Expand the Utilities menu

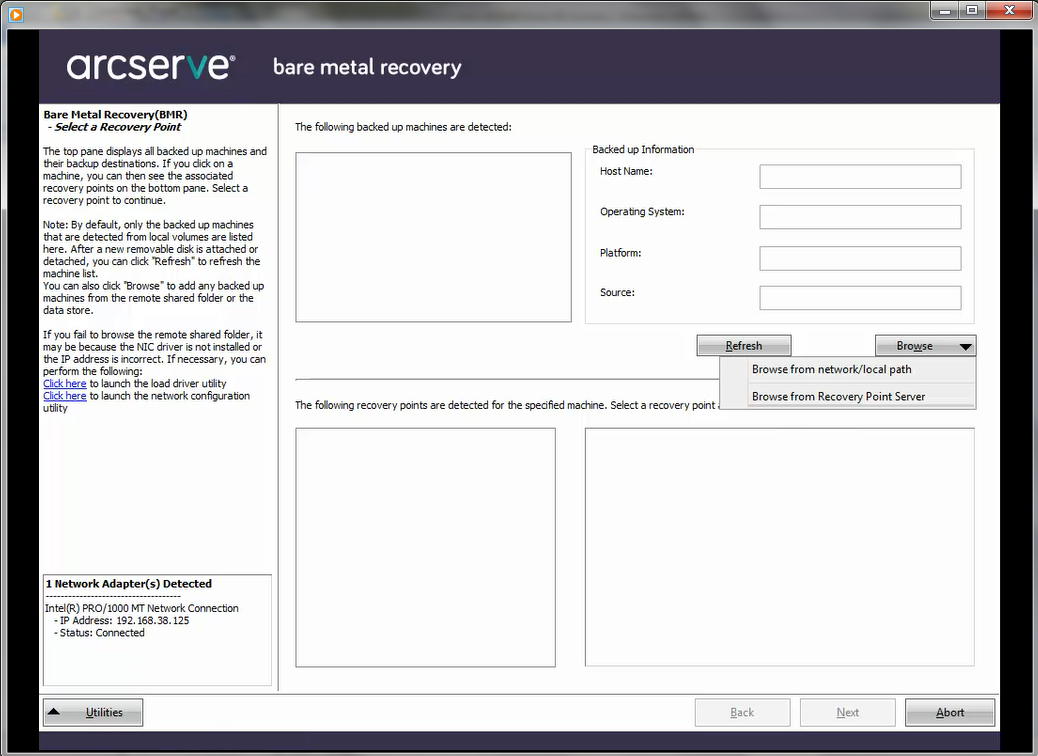[x=92, y=712]
